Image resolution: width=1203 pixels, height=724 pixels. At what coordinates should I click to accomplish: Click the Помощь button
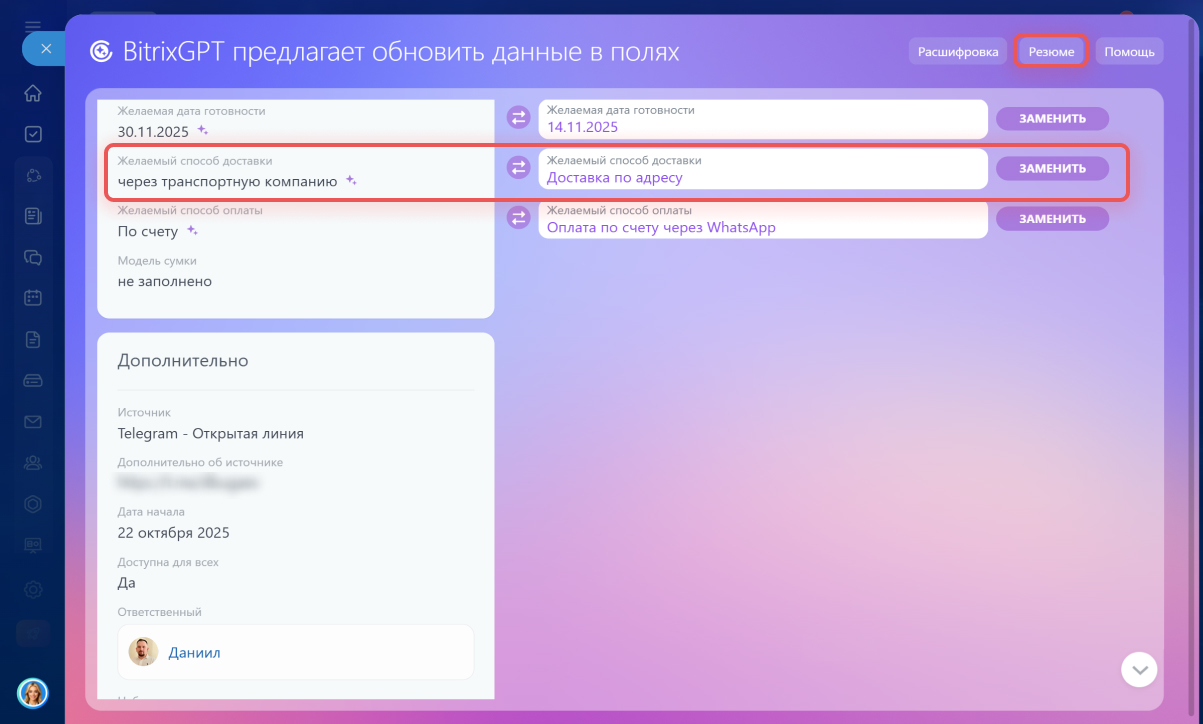[x=1129, y=52]
